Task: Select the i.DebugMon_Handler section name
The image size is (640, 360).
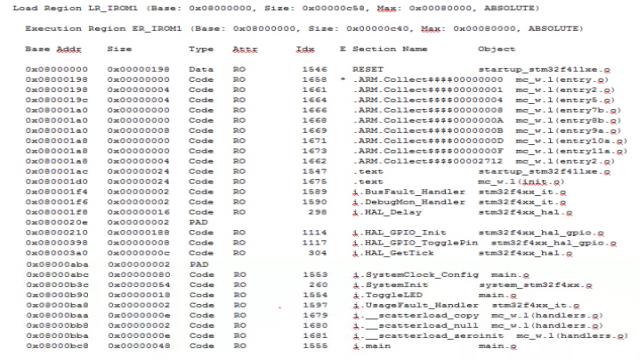Action: pos(409,202)
